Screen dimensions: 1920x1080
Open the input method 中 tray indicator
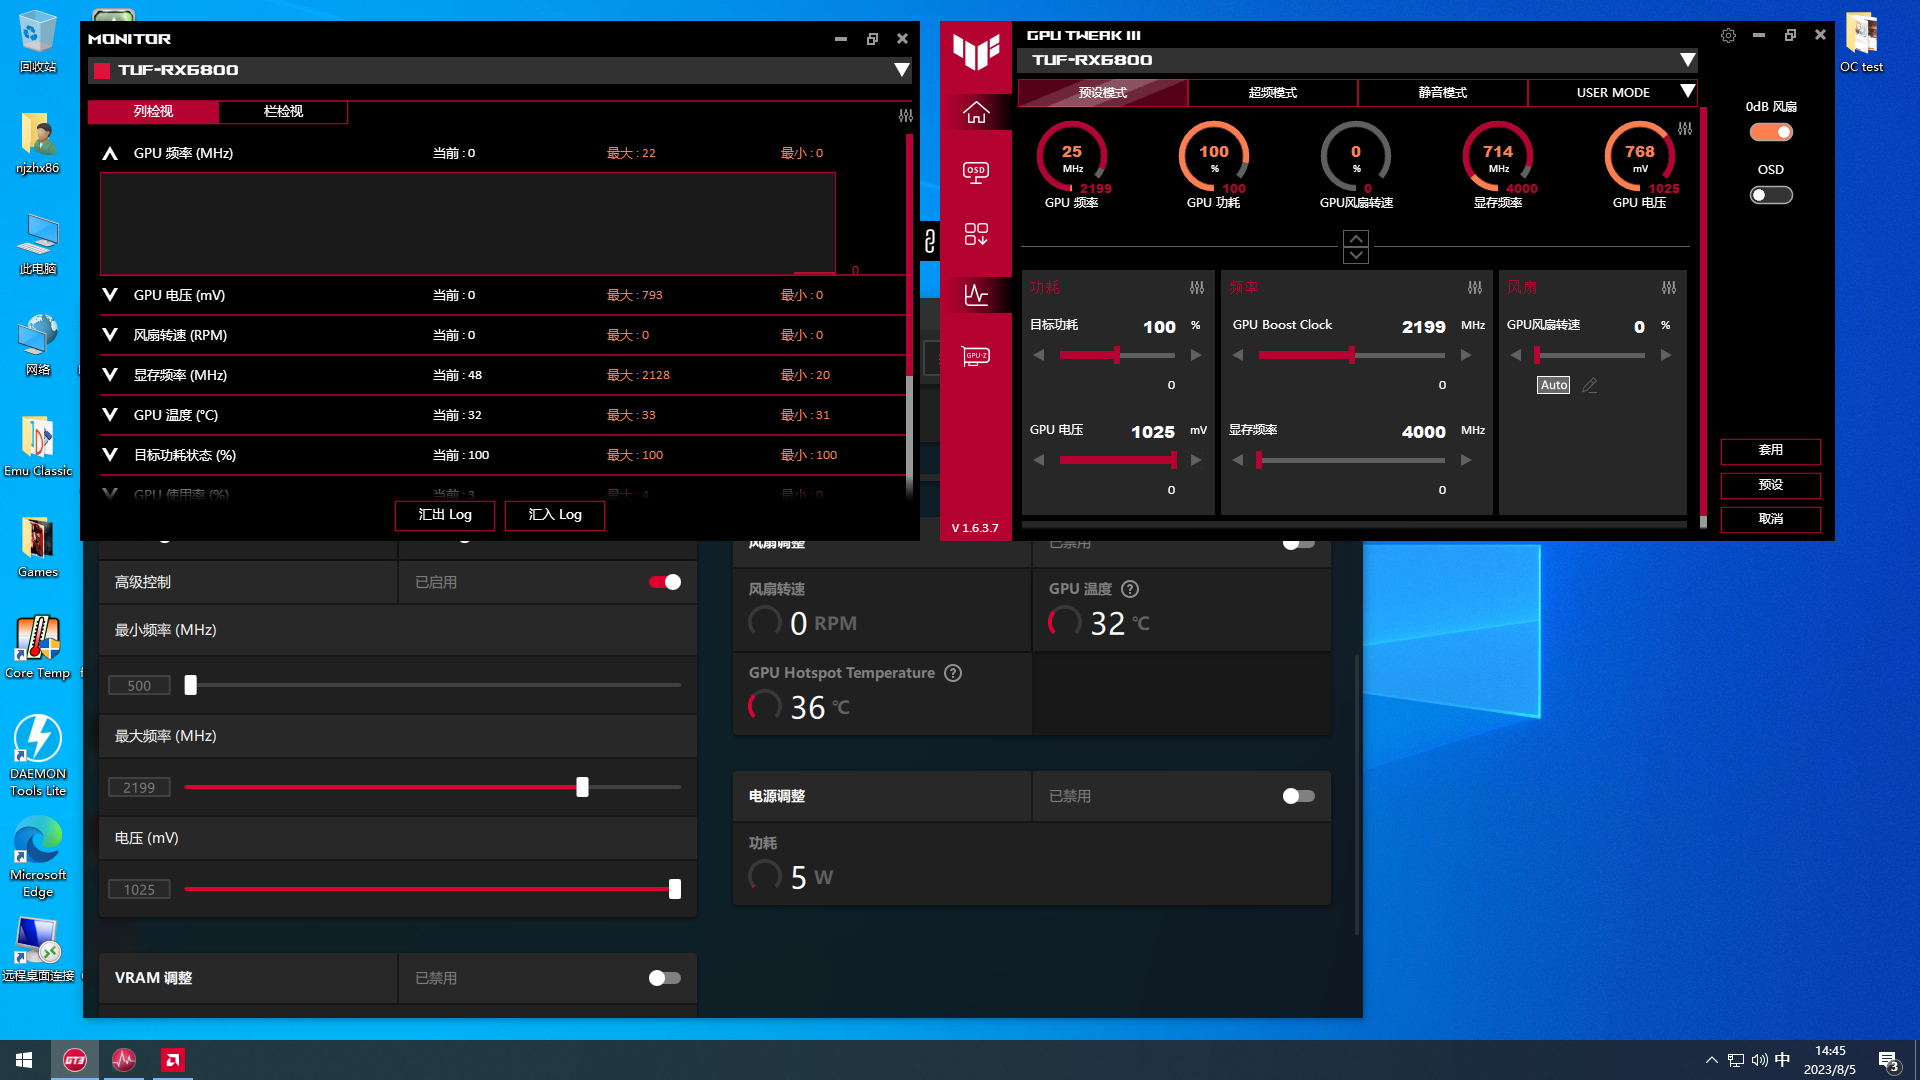tap(1783, 1060)
